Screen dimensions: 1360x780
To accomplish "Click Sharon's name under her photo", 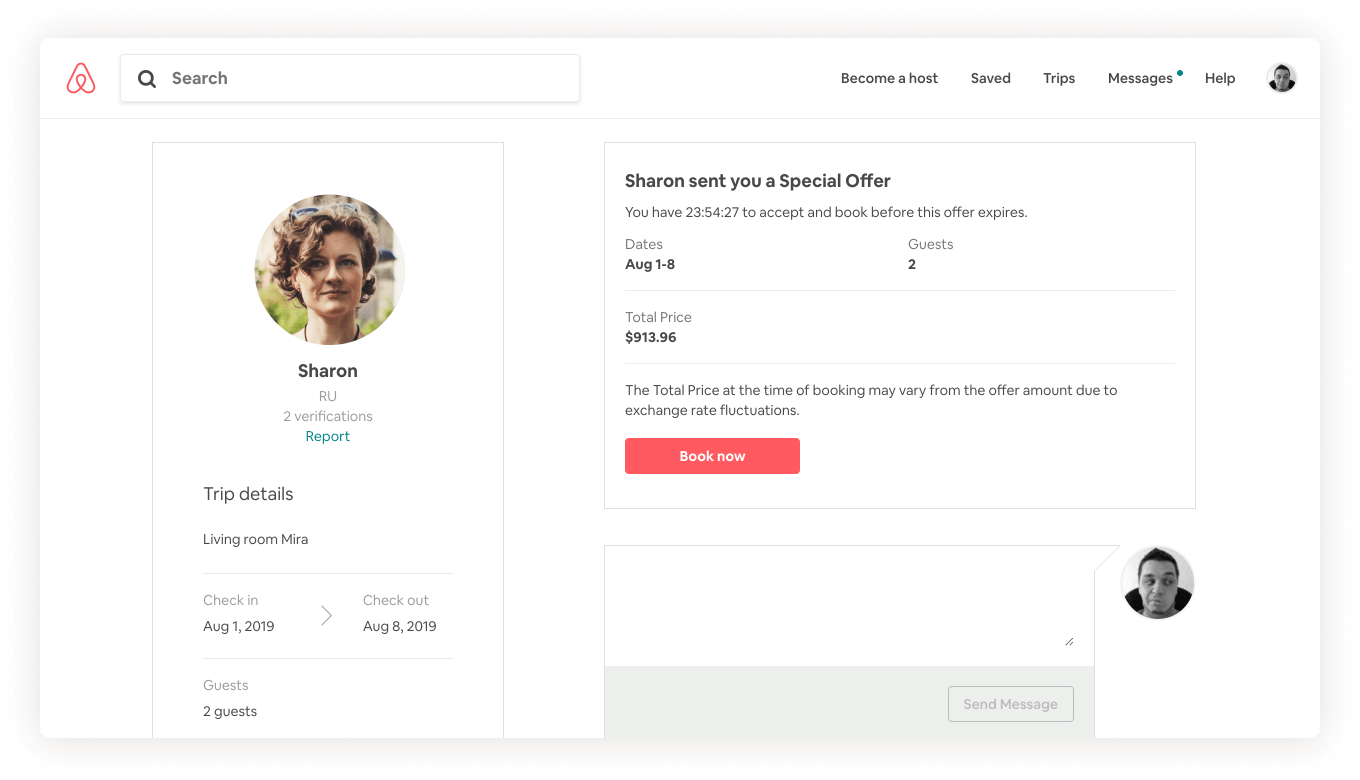I will click(328, 371).
